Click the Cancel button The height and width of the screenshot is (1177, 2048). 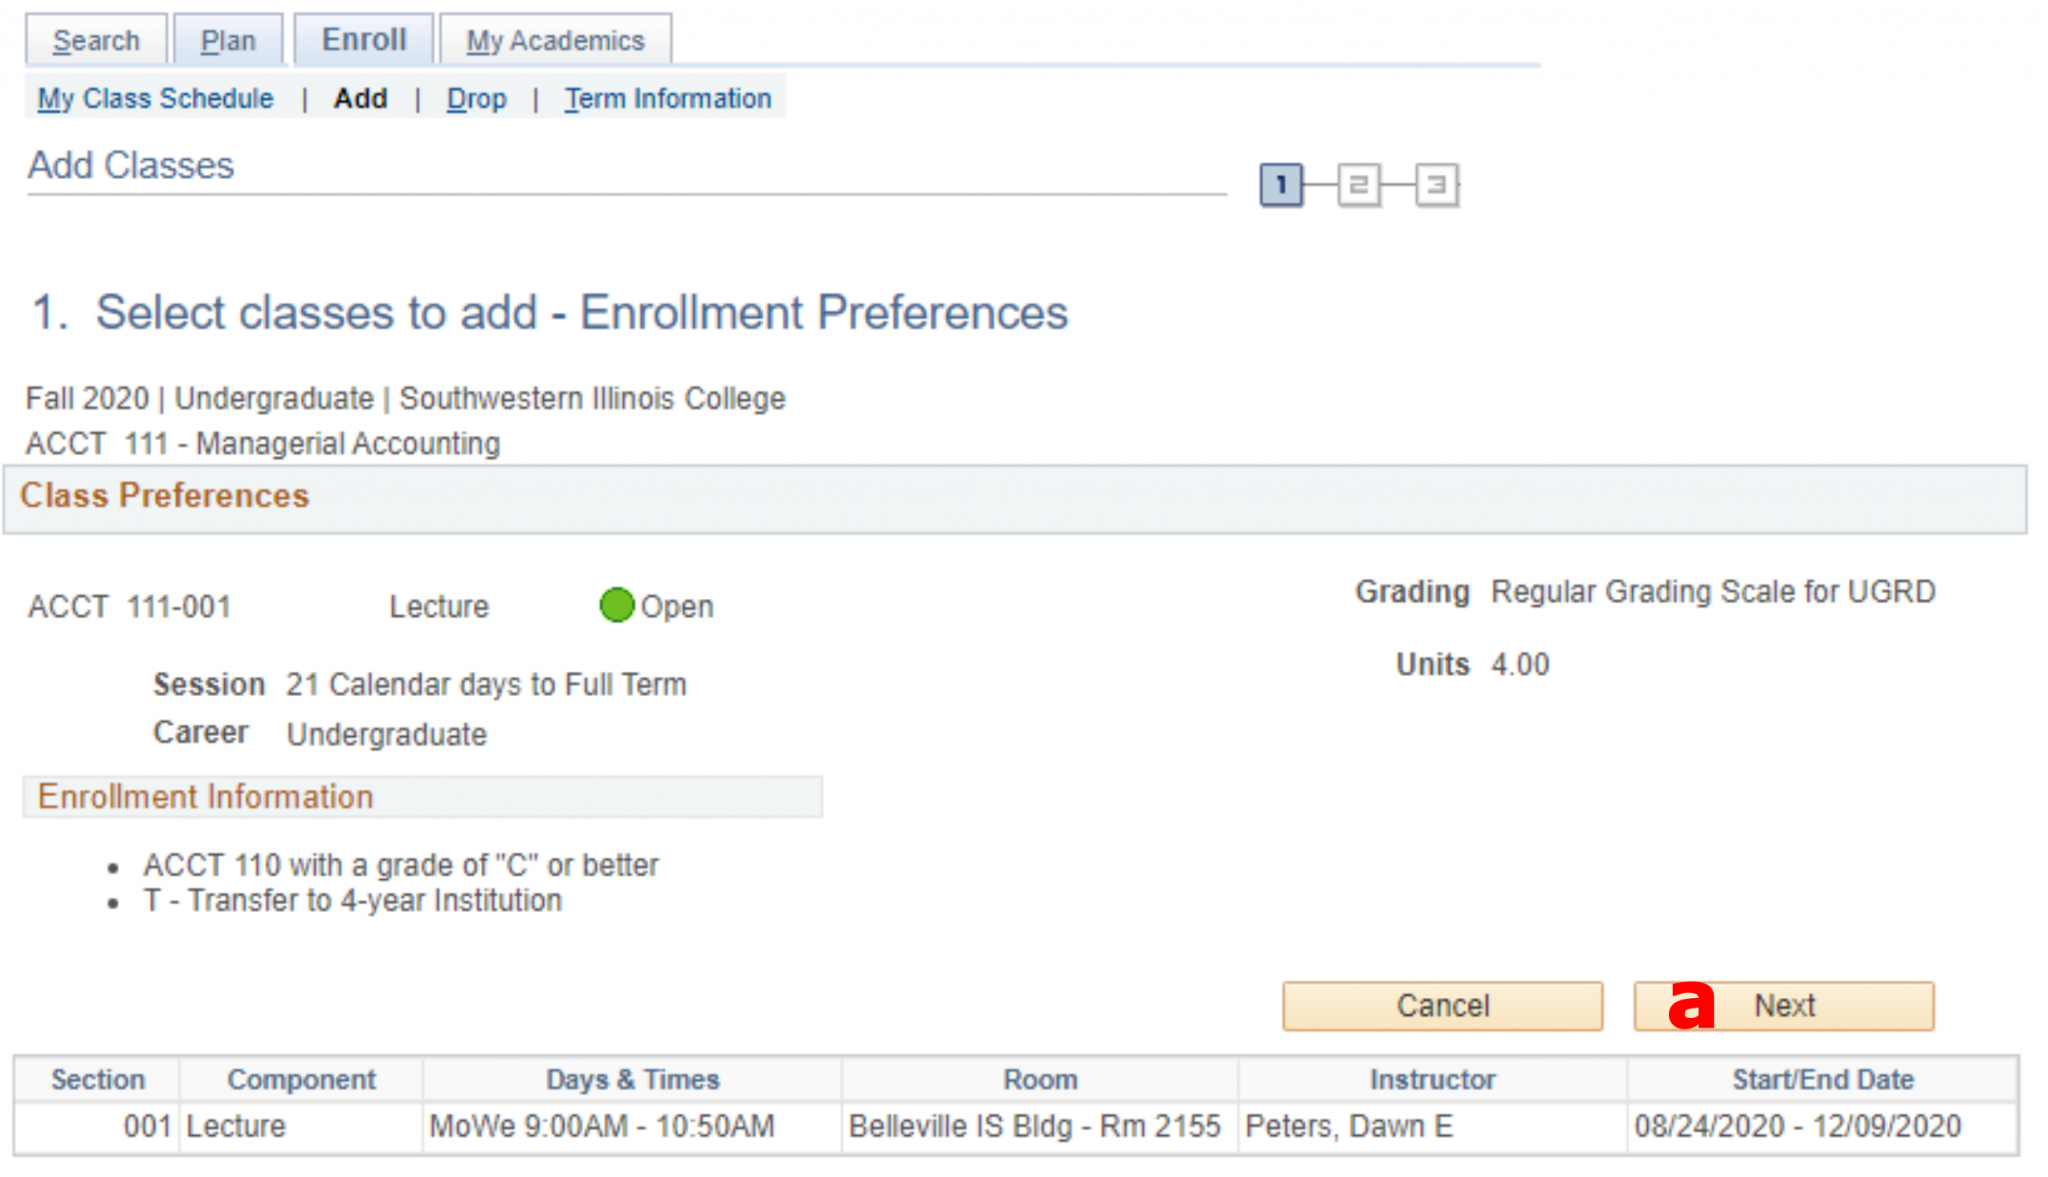[x=1441, y=1006]
